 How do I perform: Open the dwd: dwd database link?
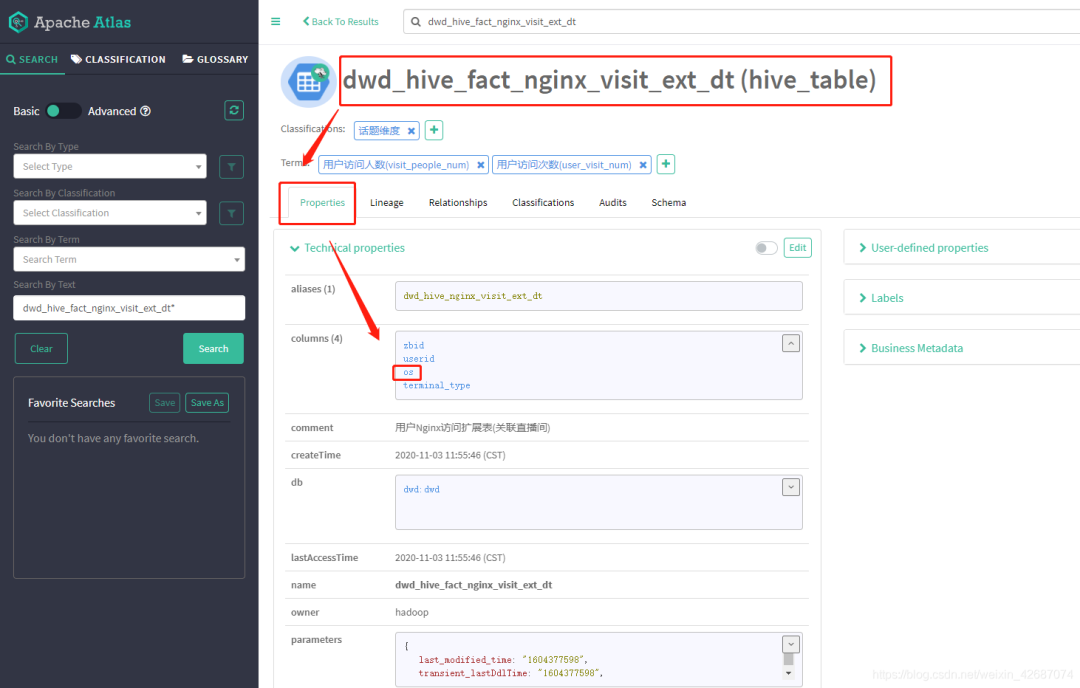click(422, 490)
